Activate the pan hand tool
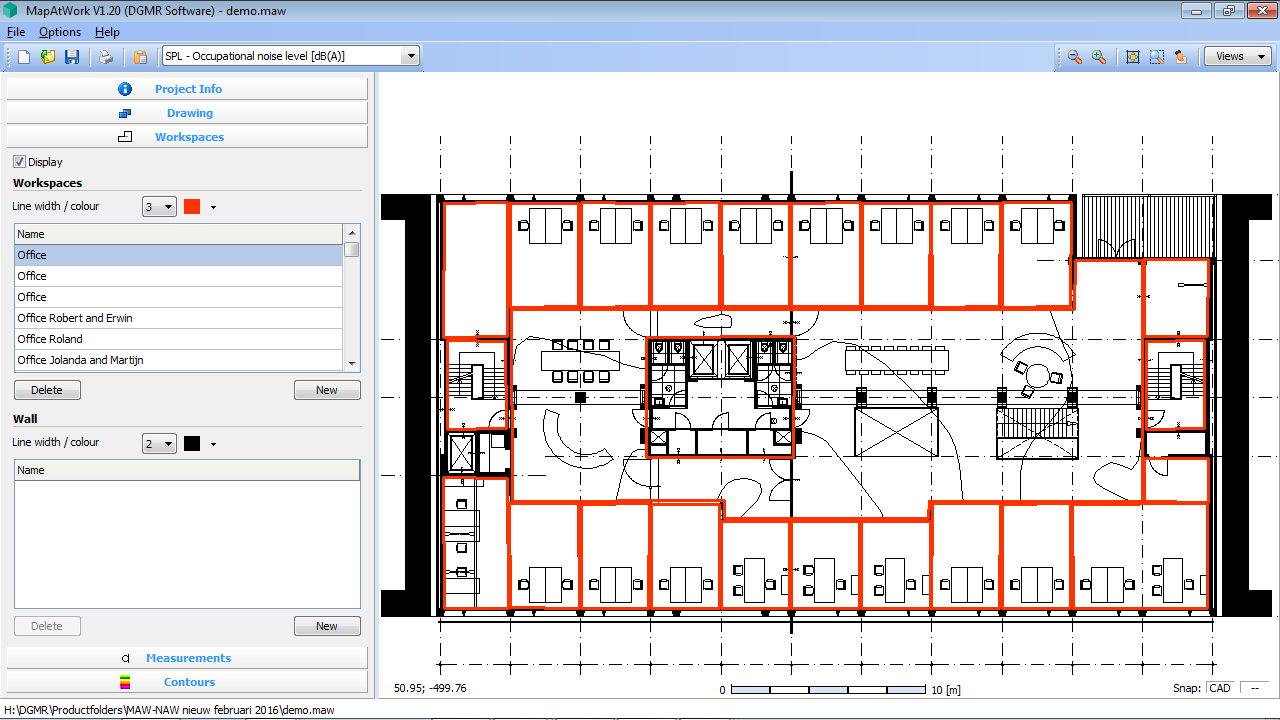The image size is (1280, 720). pos(1181,57)
